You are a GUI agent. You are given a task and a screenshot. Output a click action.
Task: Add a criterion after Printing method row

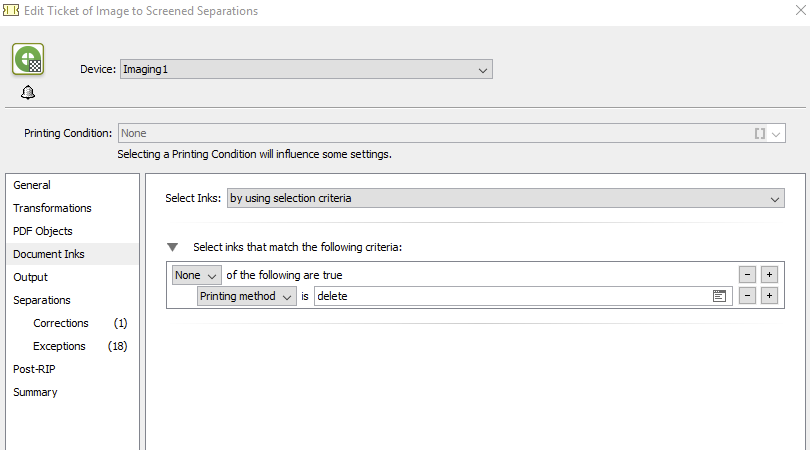coord(769,296)
